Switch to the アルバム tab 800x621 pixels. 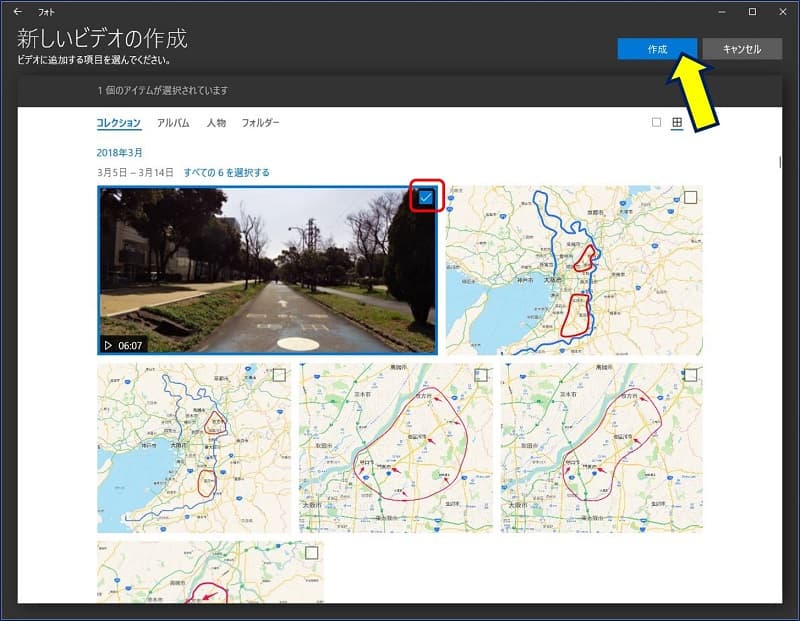pos(173,123)
